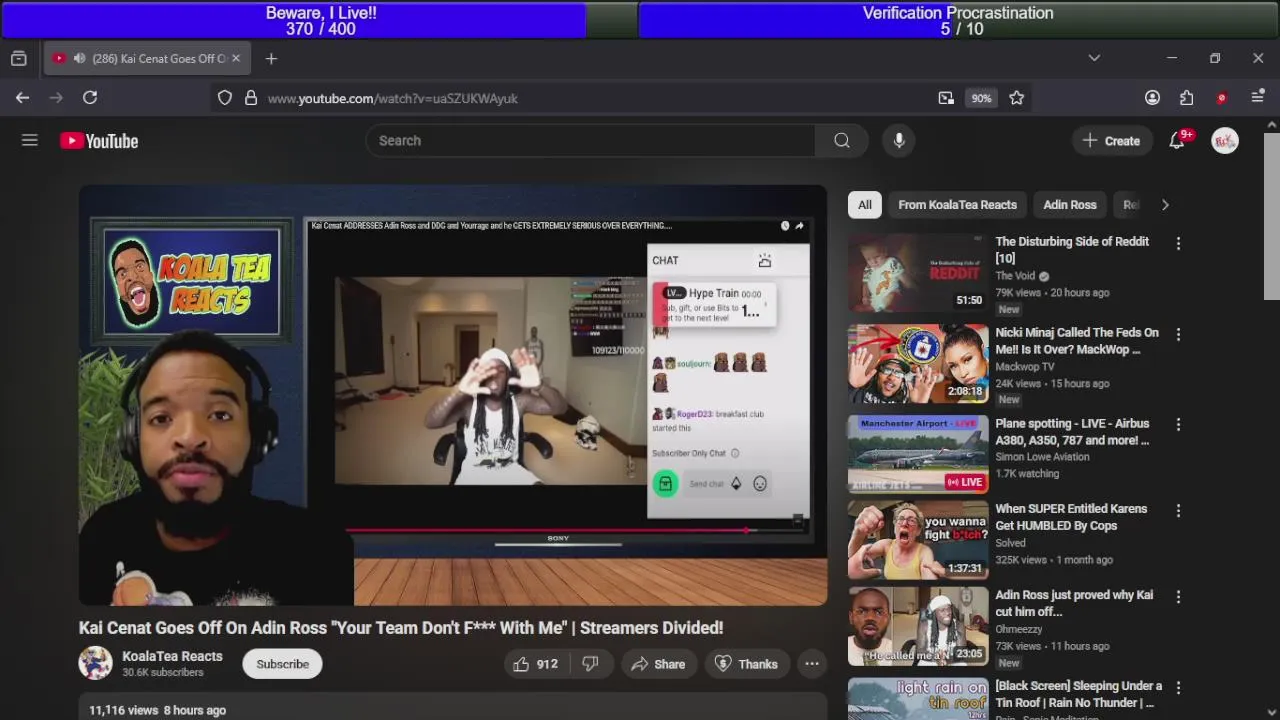Open KoalaTea Reacts channel avatar
The image size is (1280, 720).
click(96, 663)
